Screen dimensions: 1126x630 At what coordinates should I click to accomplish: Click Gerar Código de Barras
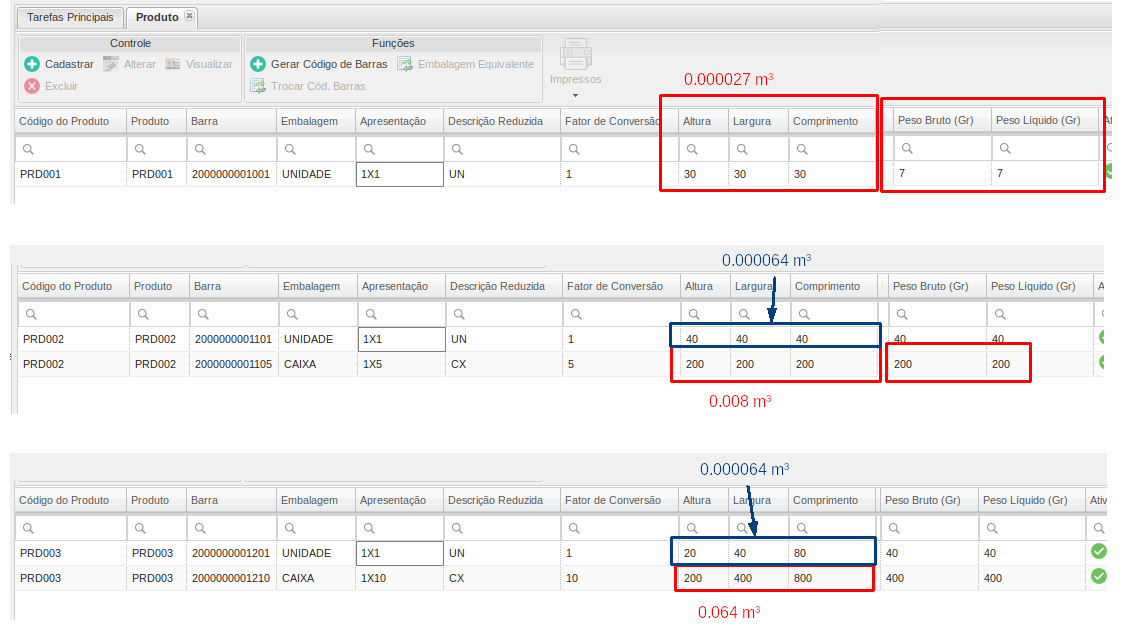[x=319, y=64]
